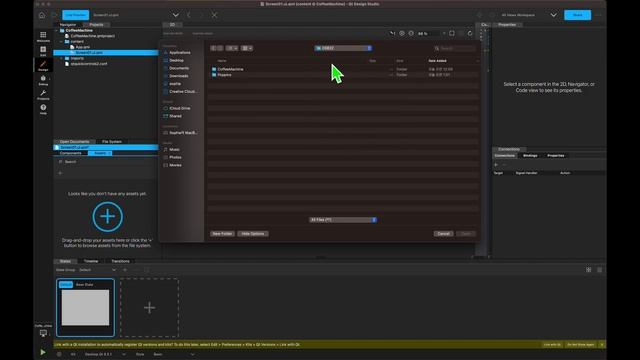Switch to the Transitions tab

coord(120,261)
